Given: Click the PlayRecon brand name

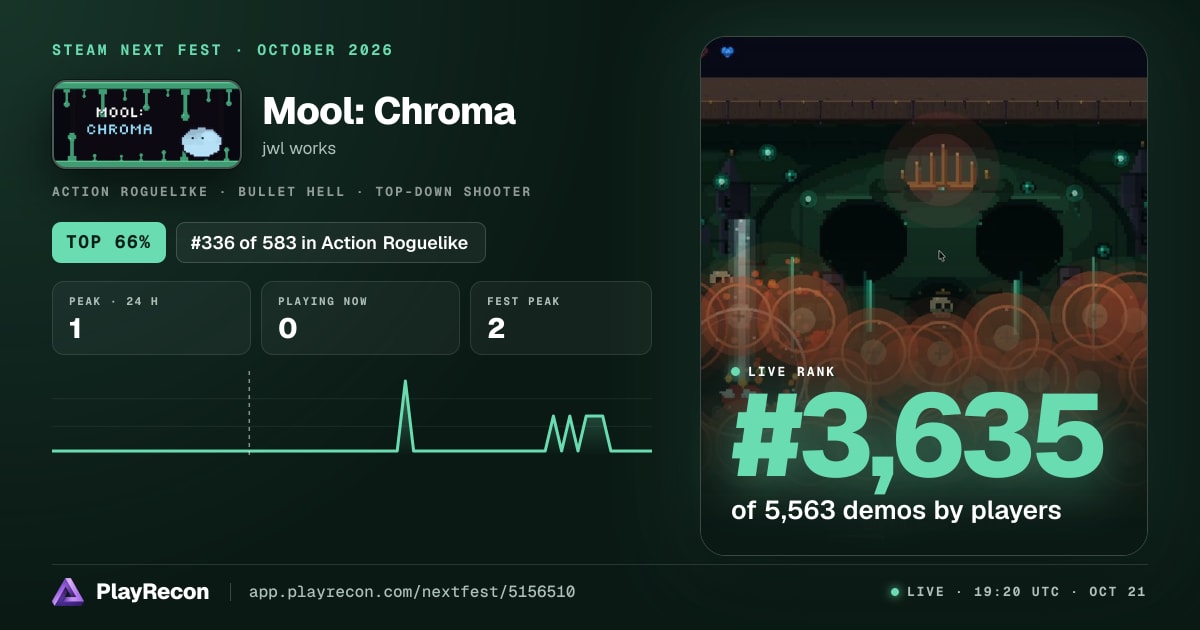Looking at the screenshot, I should point(152,592).
